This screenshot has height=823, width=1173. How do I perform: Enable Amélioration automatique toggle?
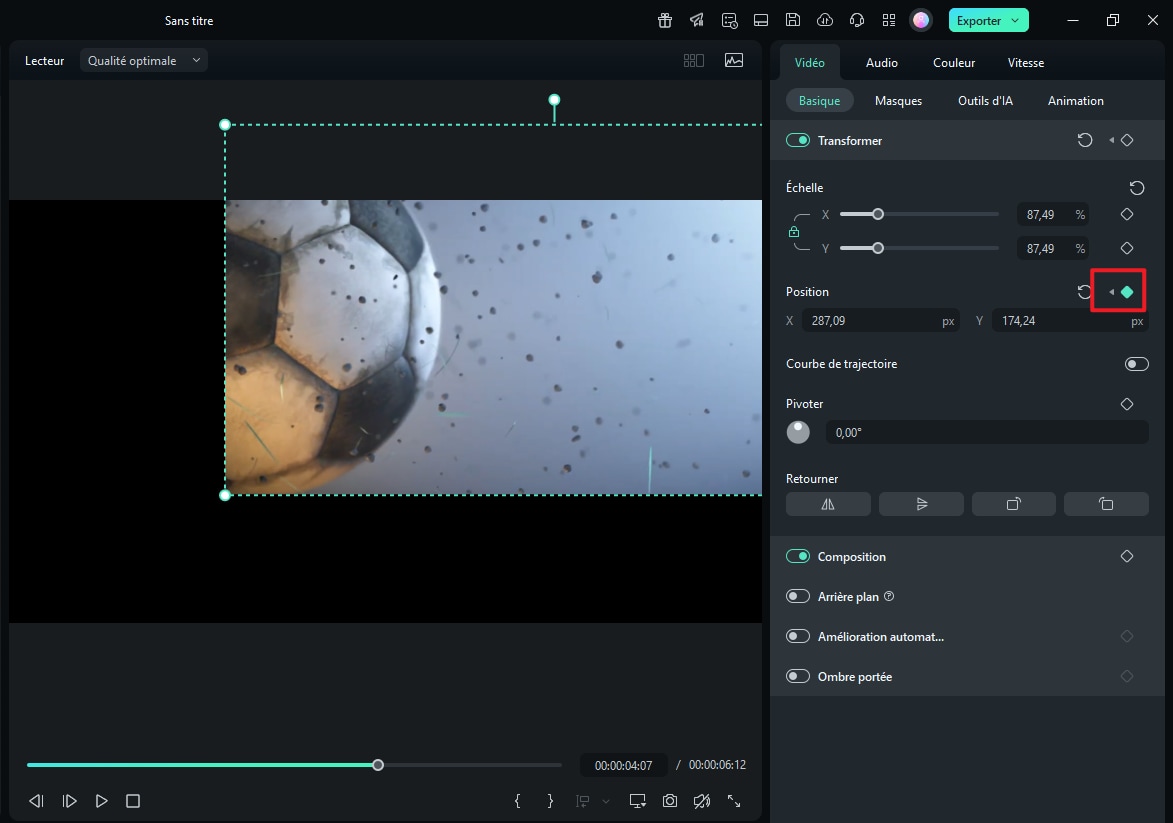point(797,636)
